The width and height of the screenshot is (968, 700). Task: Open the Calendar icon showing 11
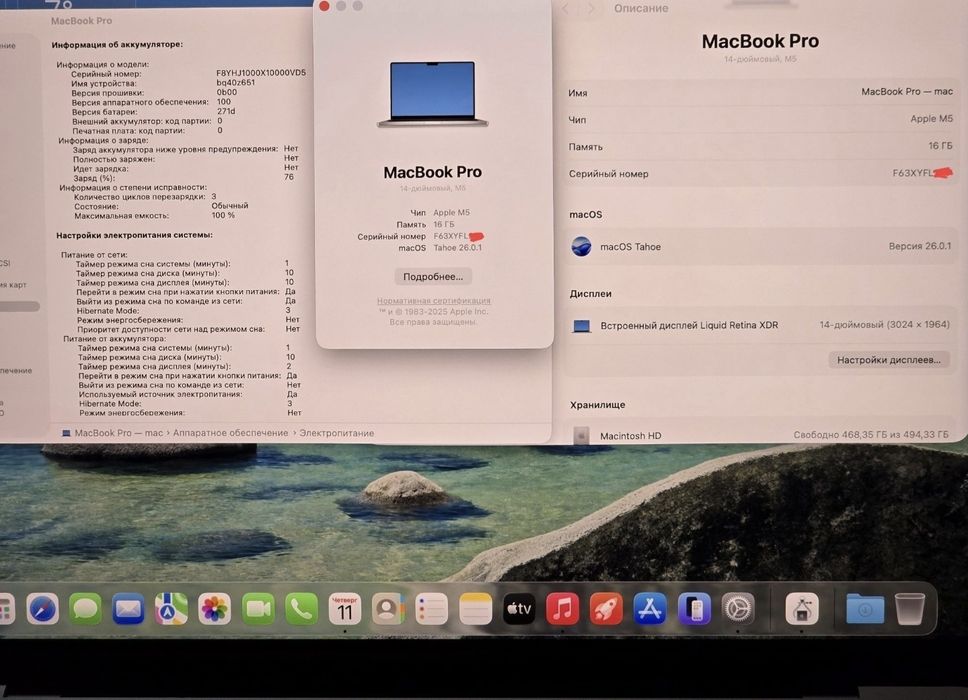[344, 609]
